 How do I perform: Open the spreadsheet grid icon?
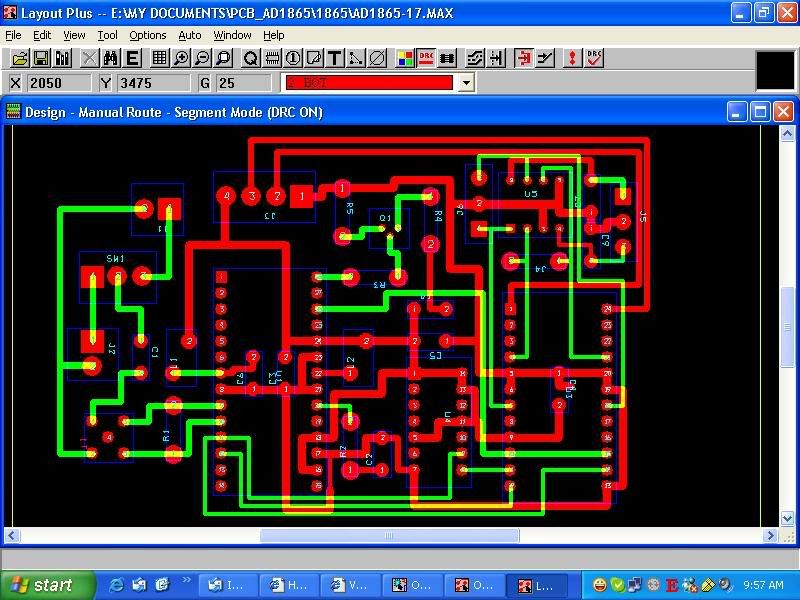click(160, 58)
